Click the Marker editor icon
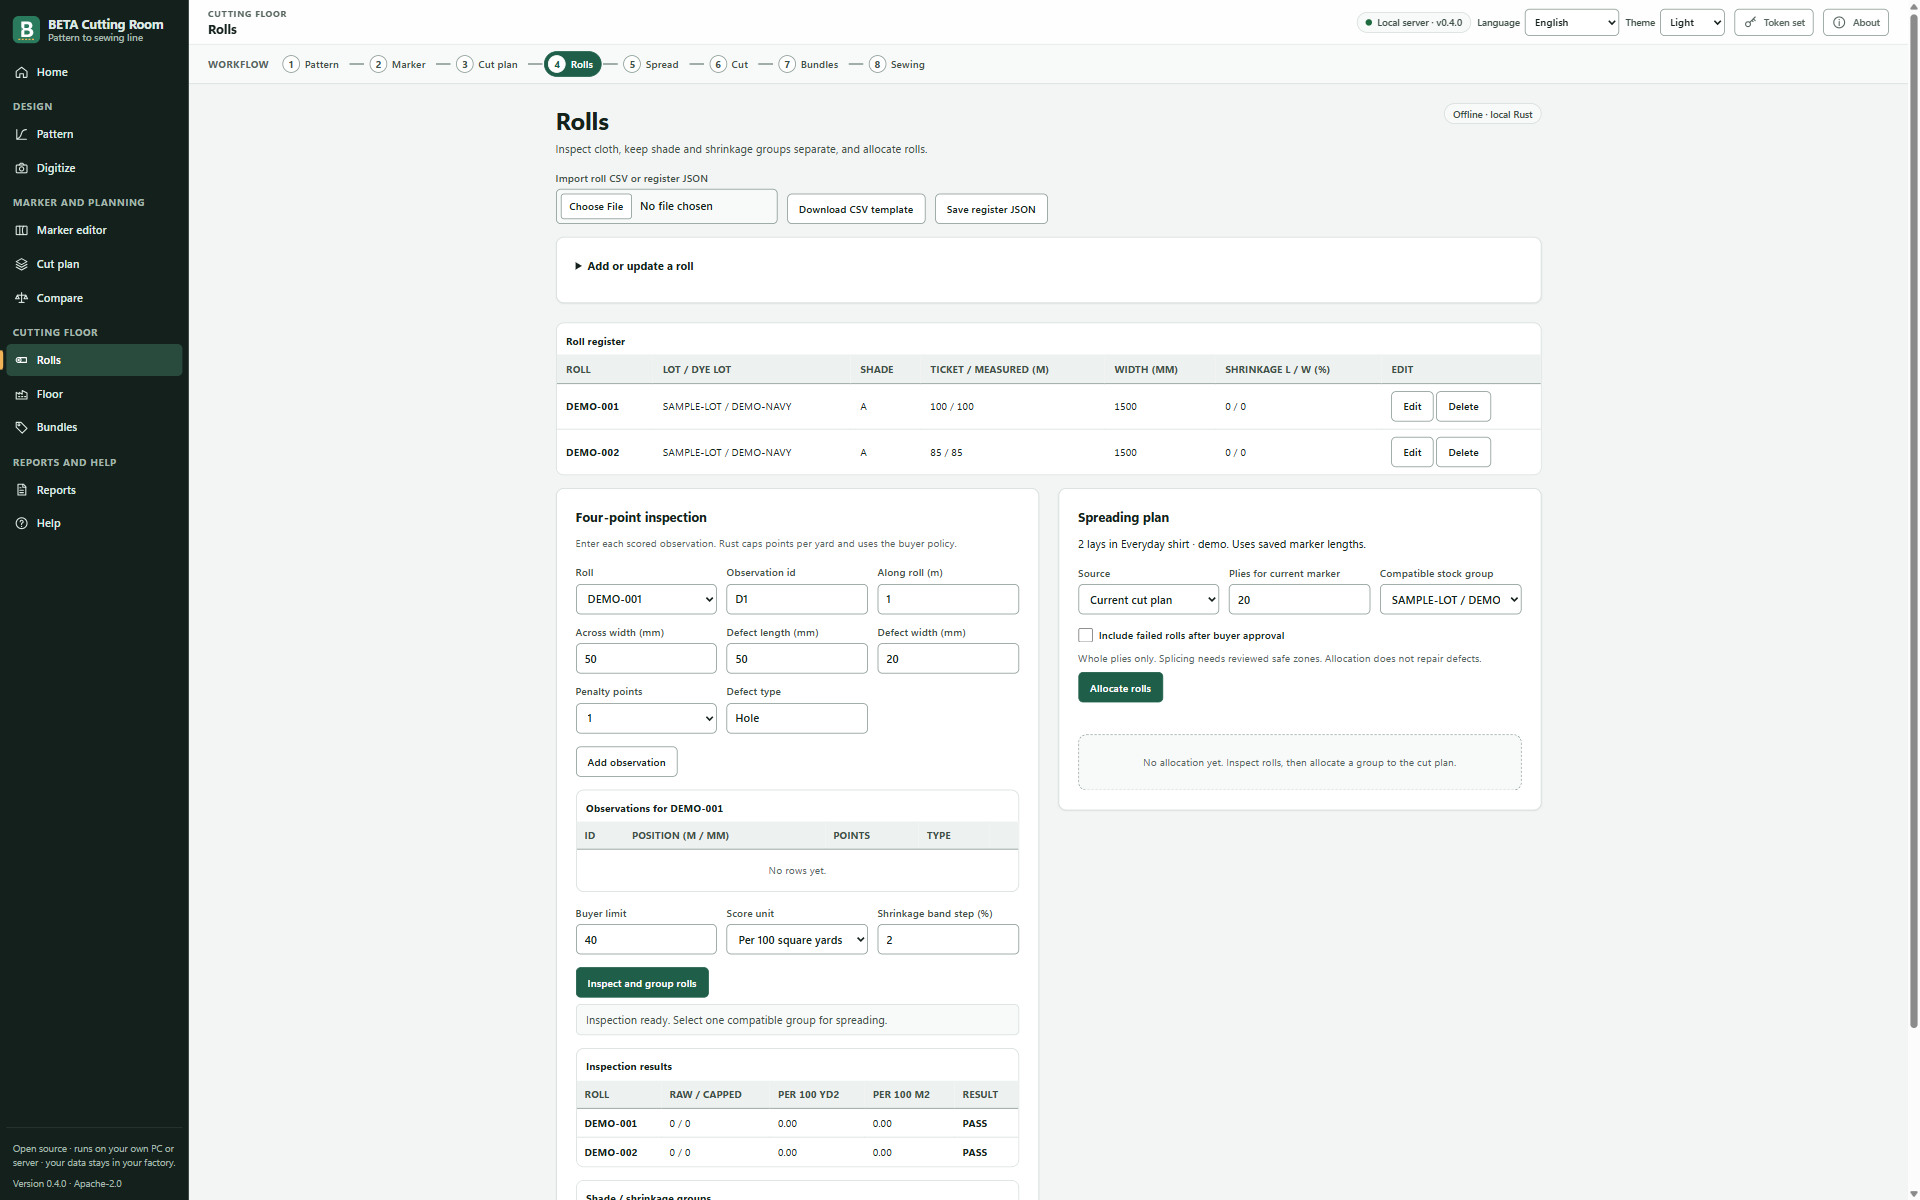Viewport: 1920px width, 1200px height. click(x=21, y=230)
